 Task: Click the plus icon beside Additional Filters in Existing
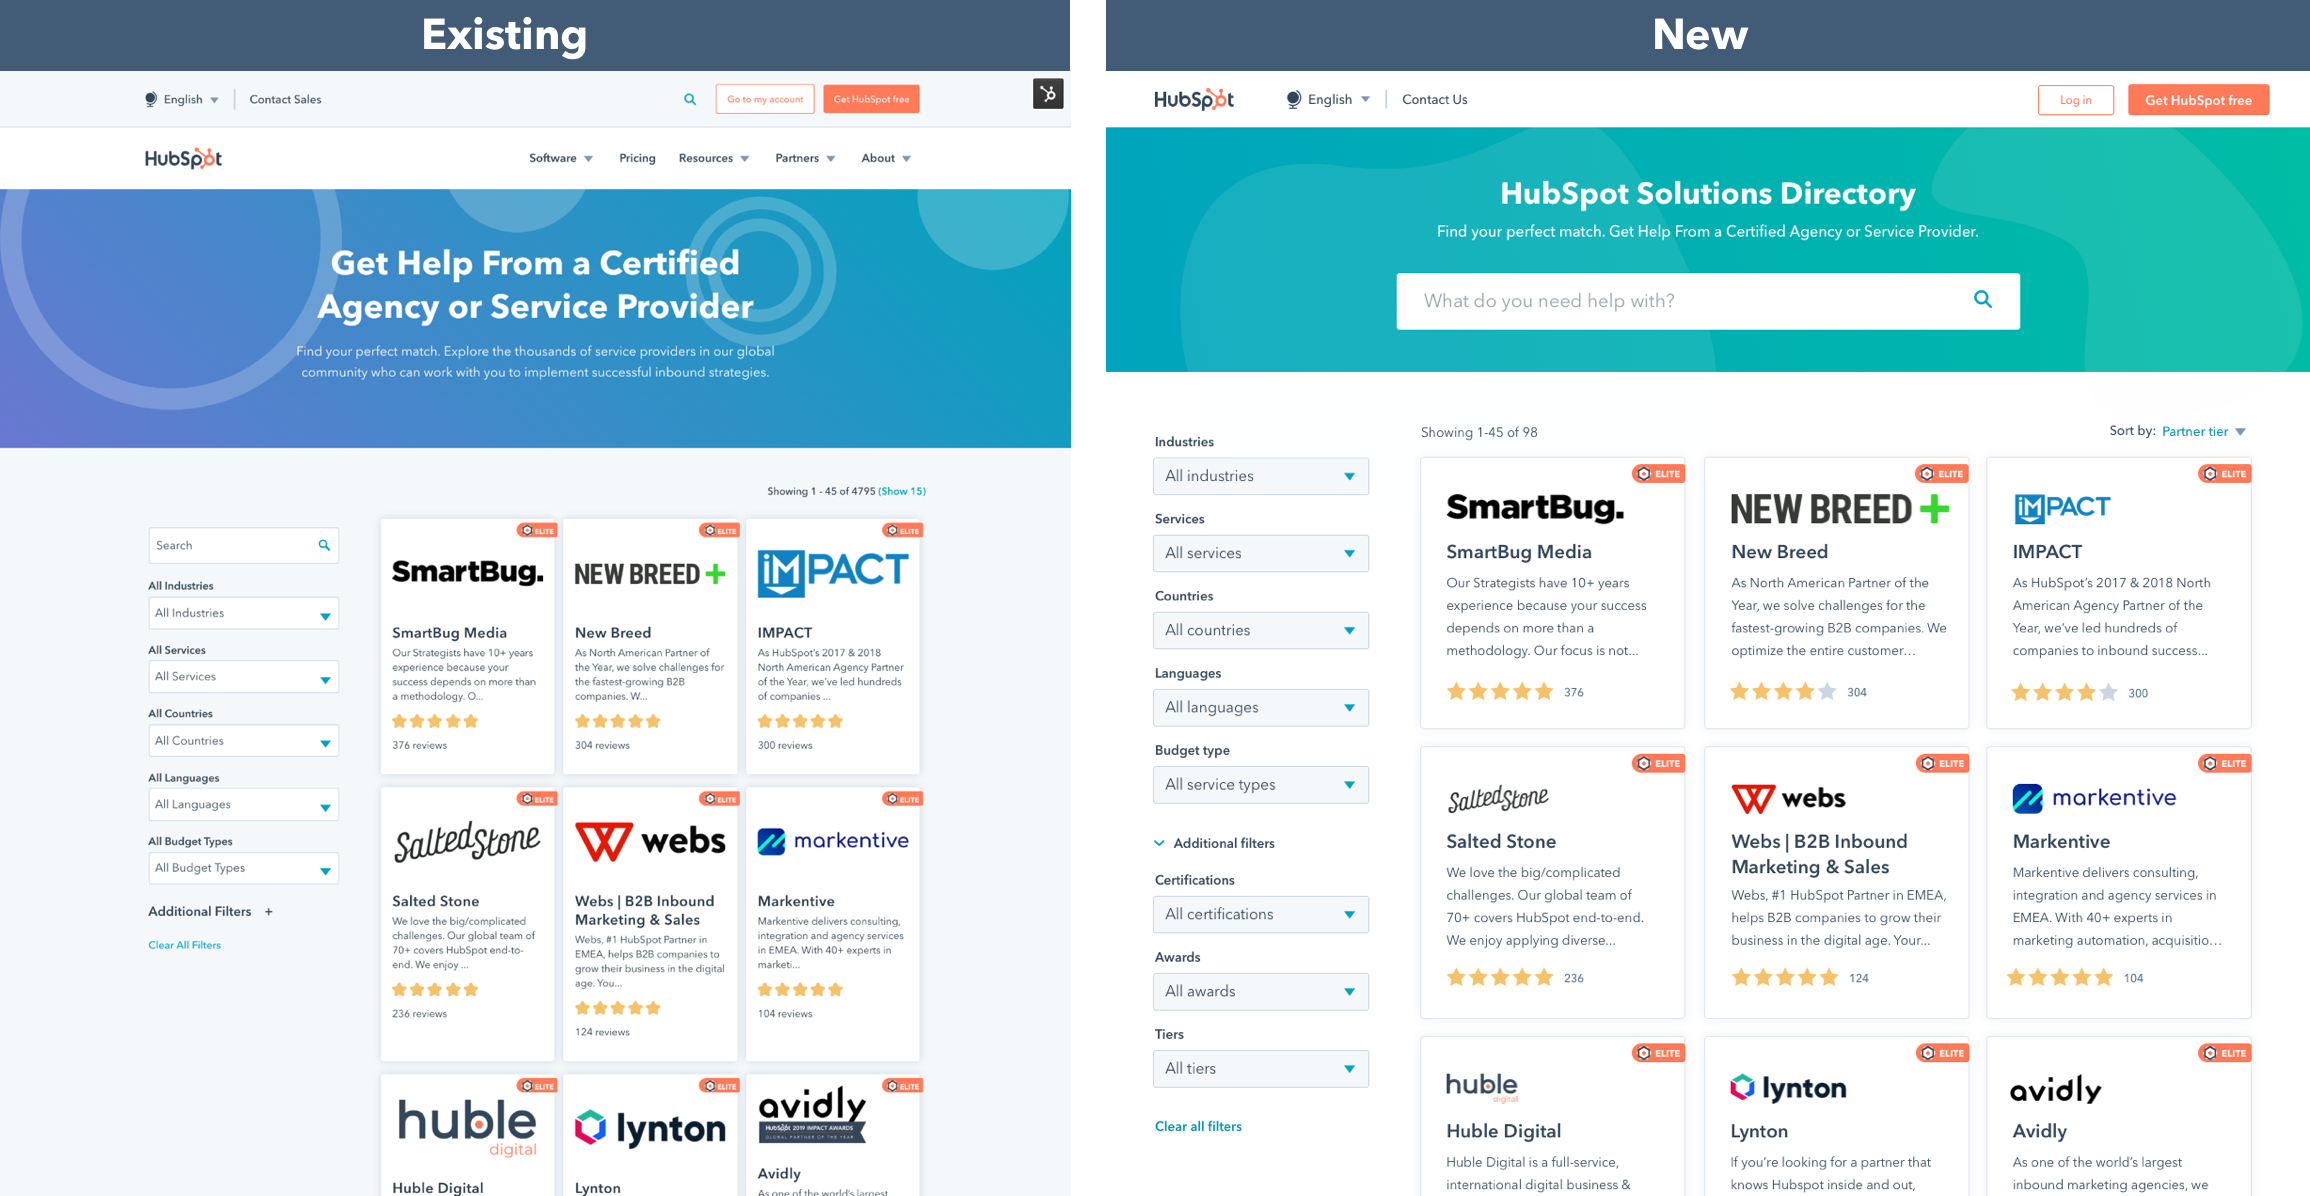click(268, 912)
